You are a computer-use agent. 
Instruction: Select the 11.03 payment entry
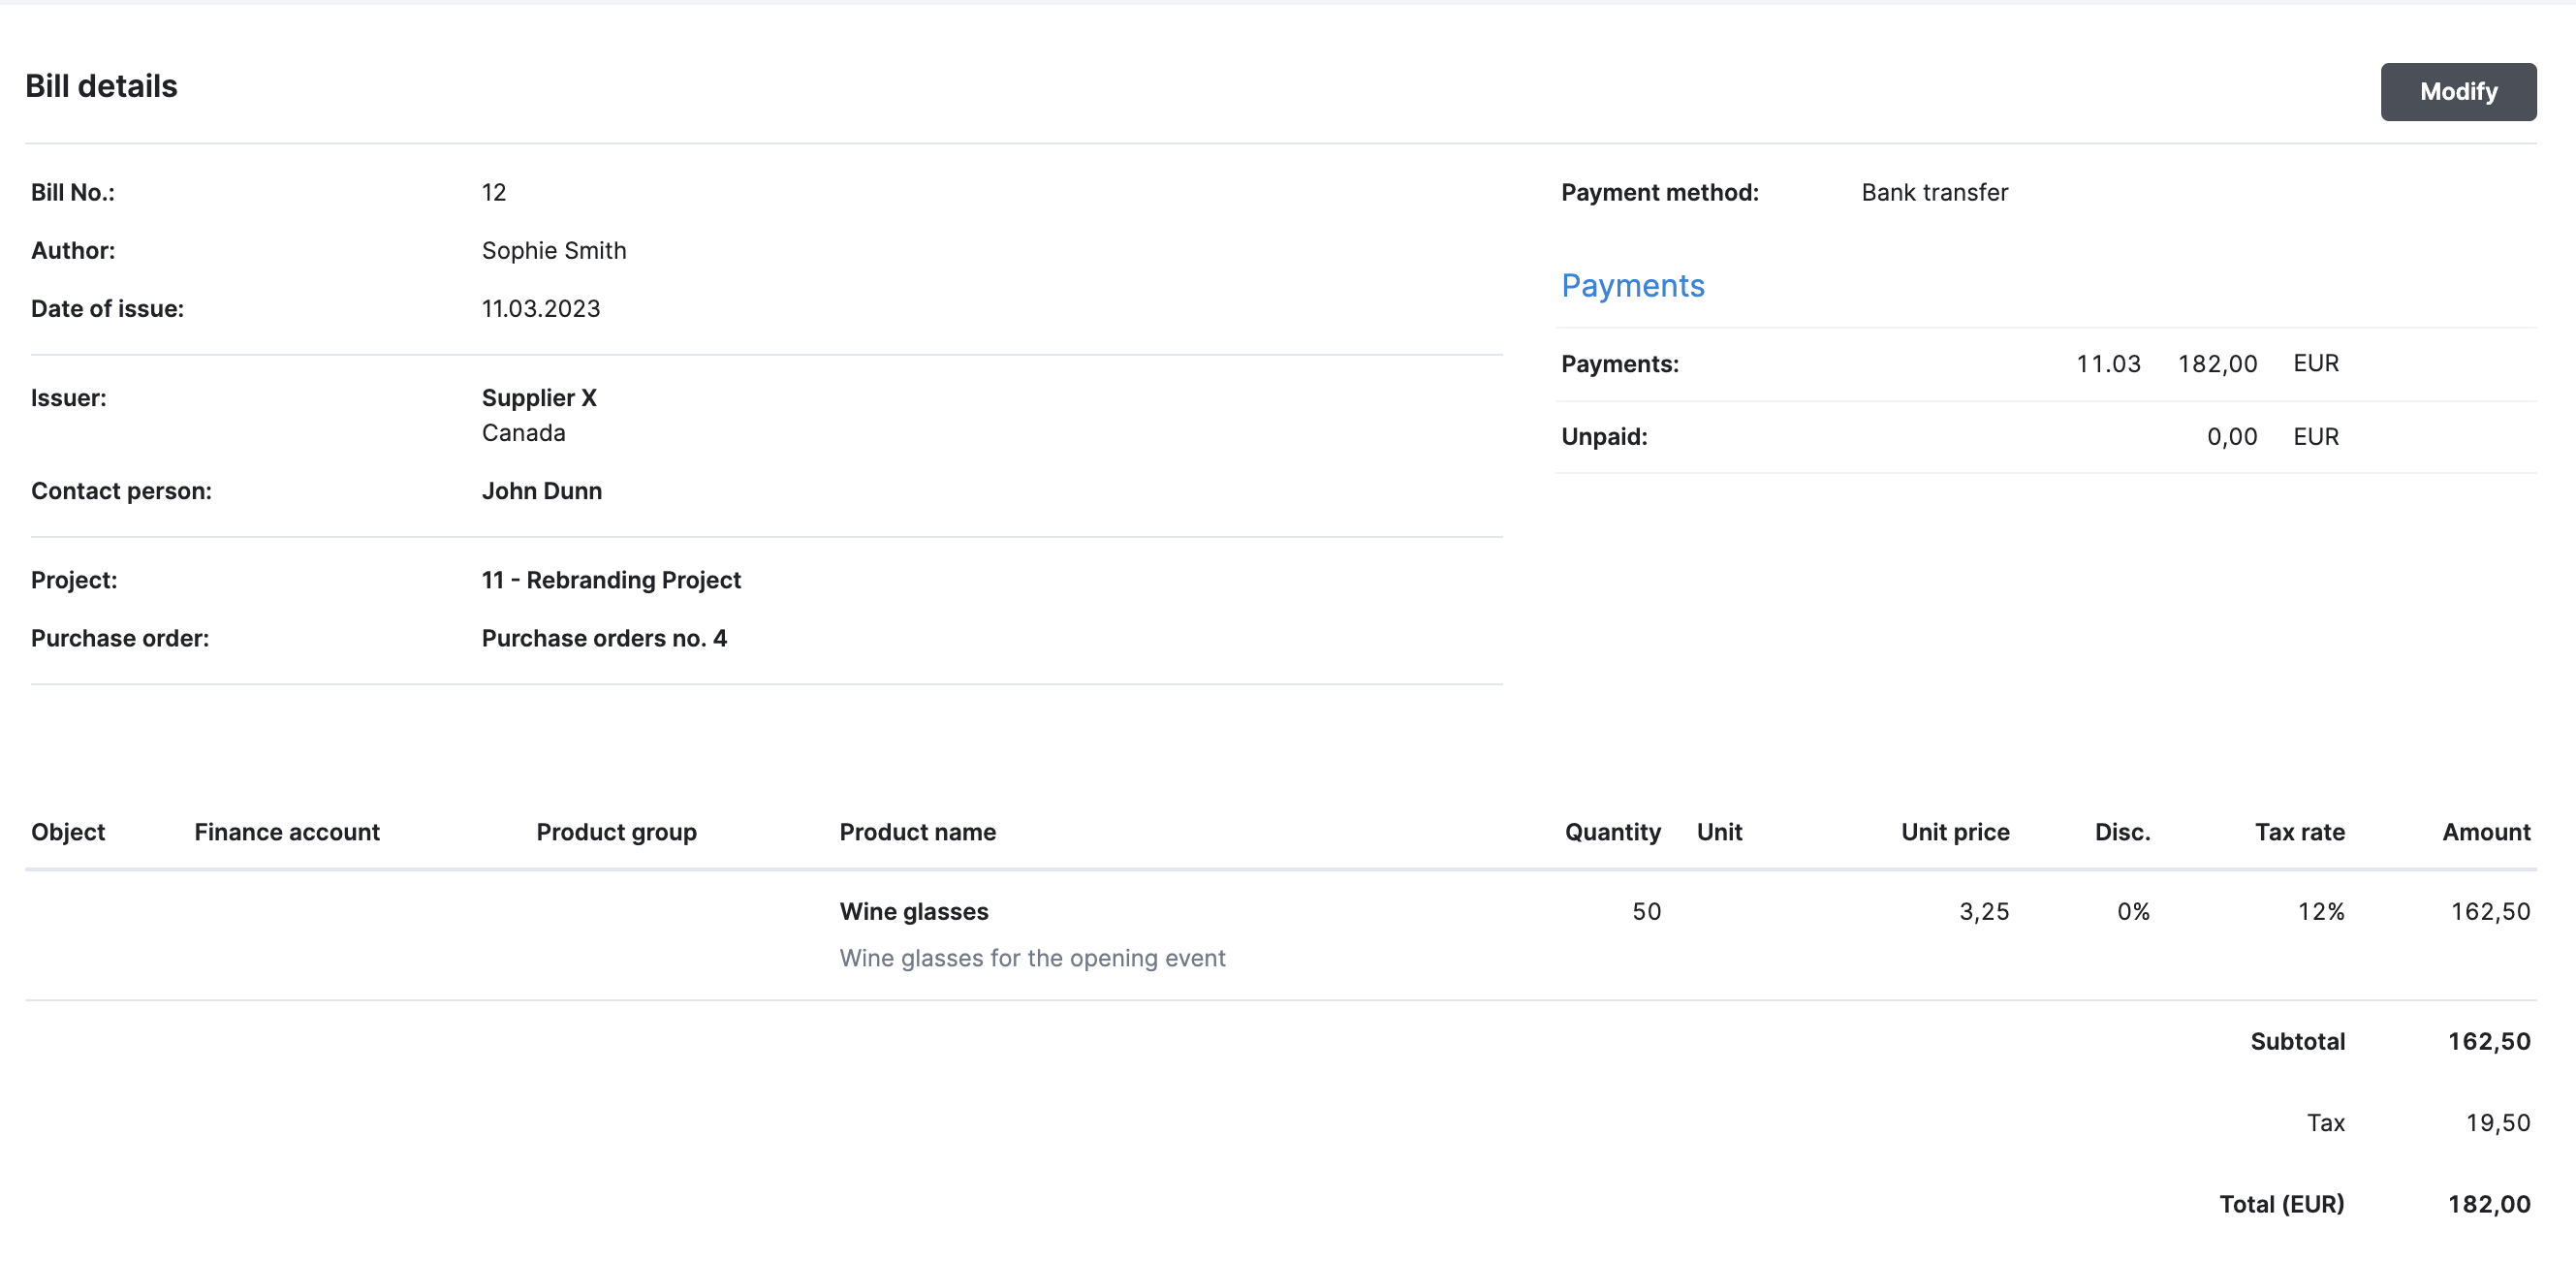(x=2108, y=363)
